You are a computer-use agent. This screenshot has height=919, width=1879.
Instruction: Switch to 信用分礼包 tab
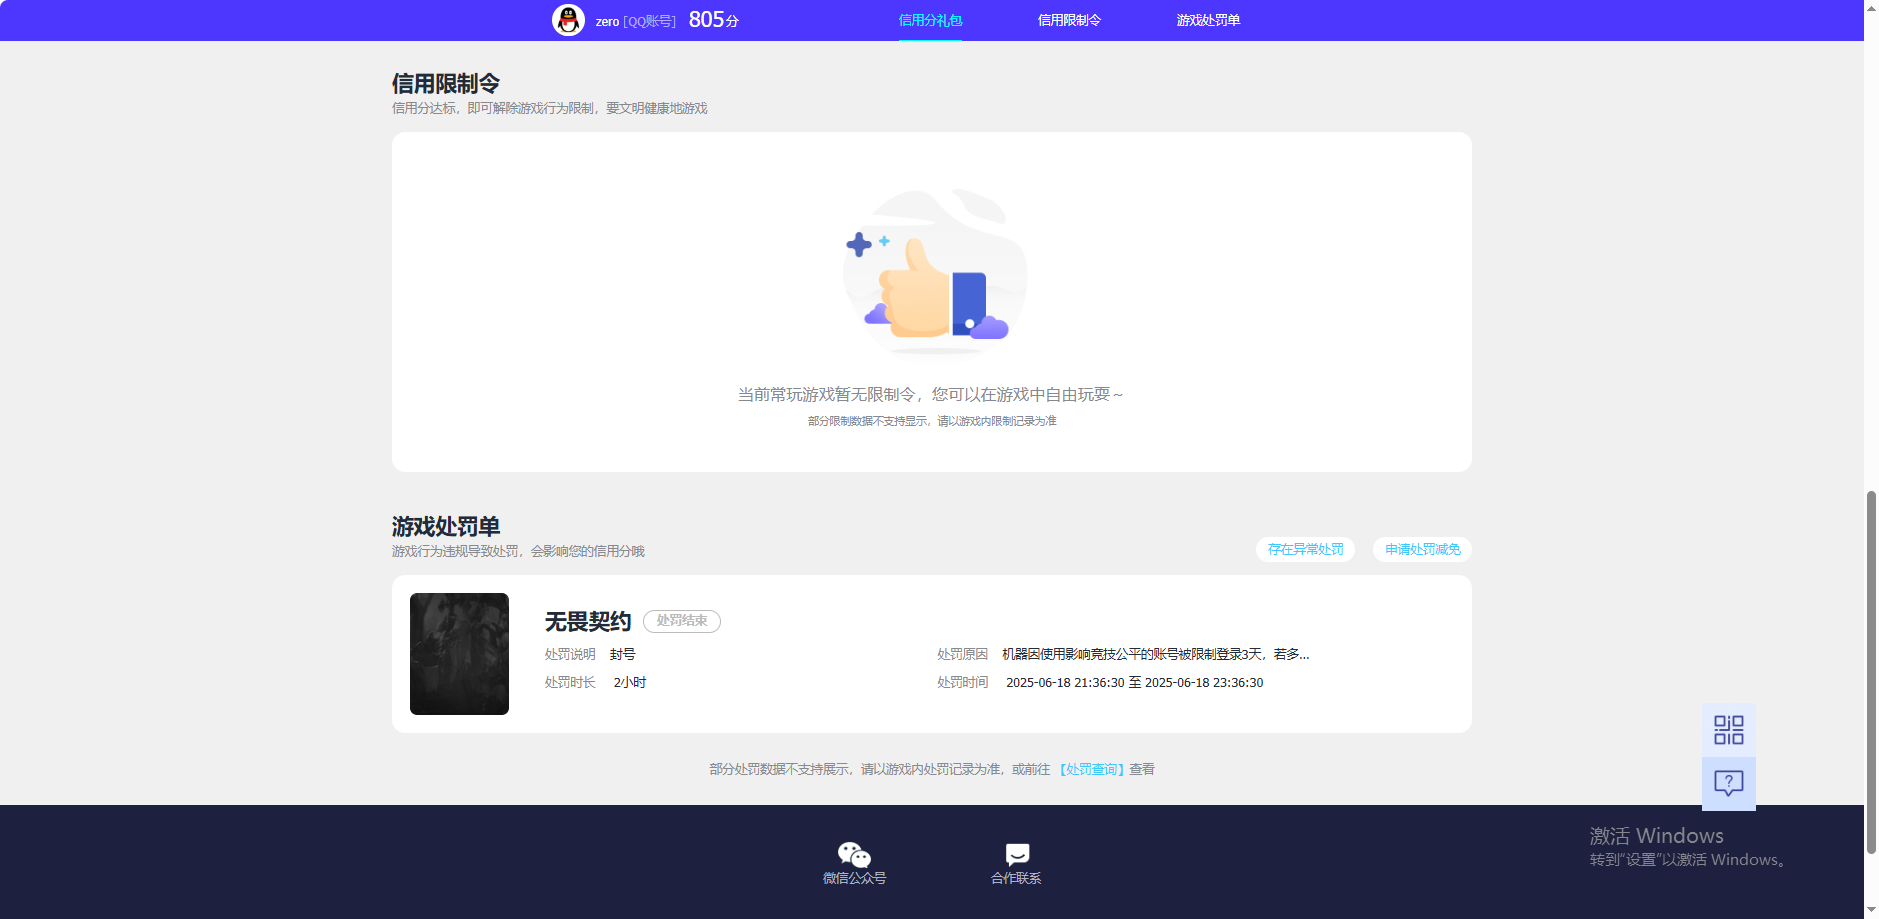tap(930, 20)
